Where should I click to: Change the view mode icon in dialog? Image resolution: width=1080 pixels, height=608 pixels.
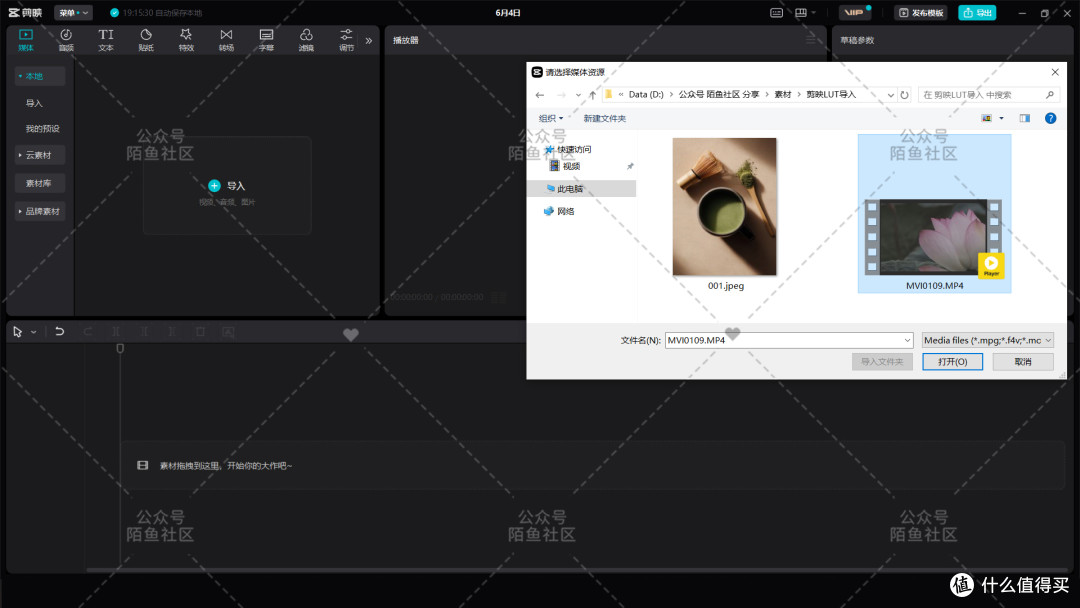tap(986, 118)
